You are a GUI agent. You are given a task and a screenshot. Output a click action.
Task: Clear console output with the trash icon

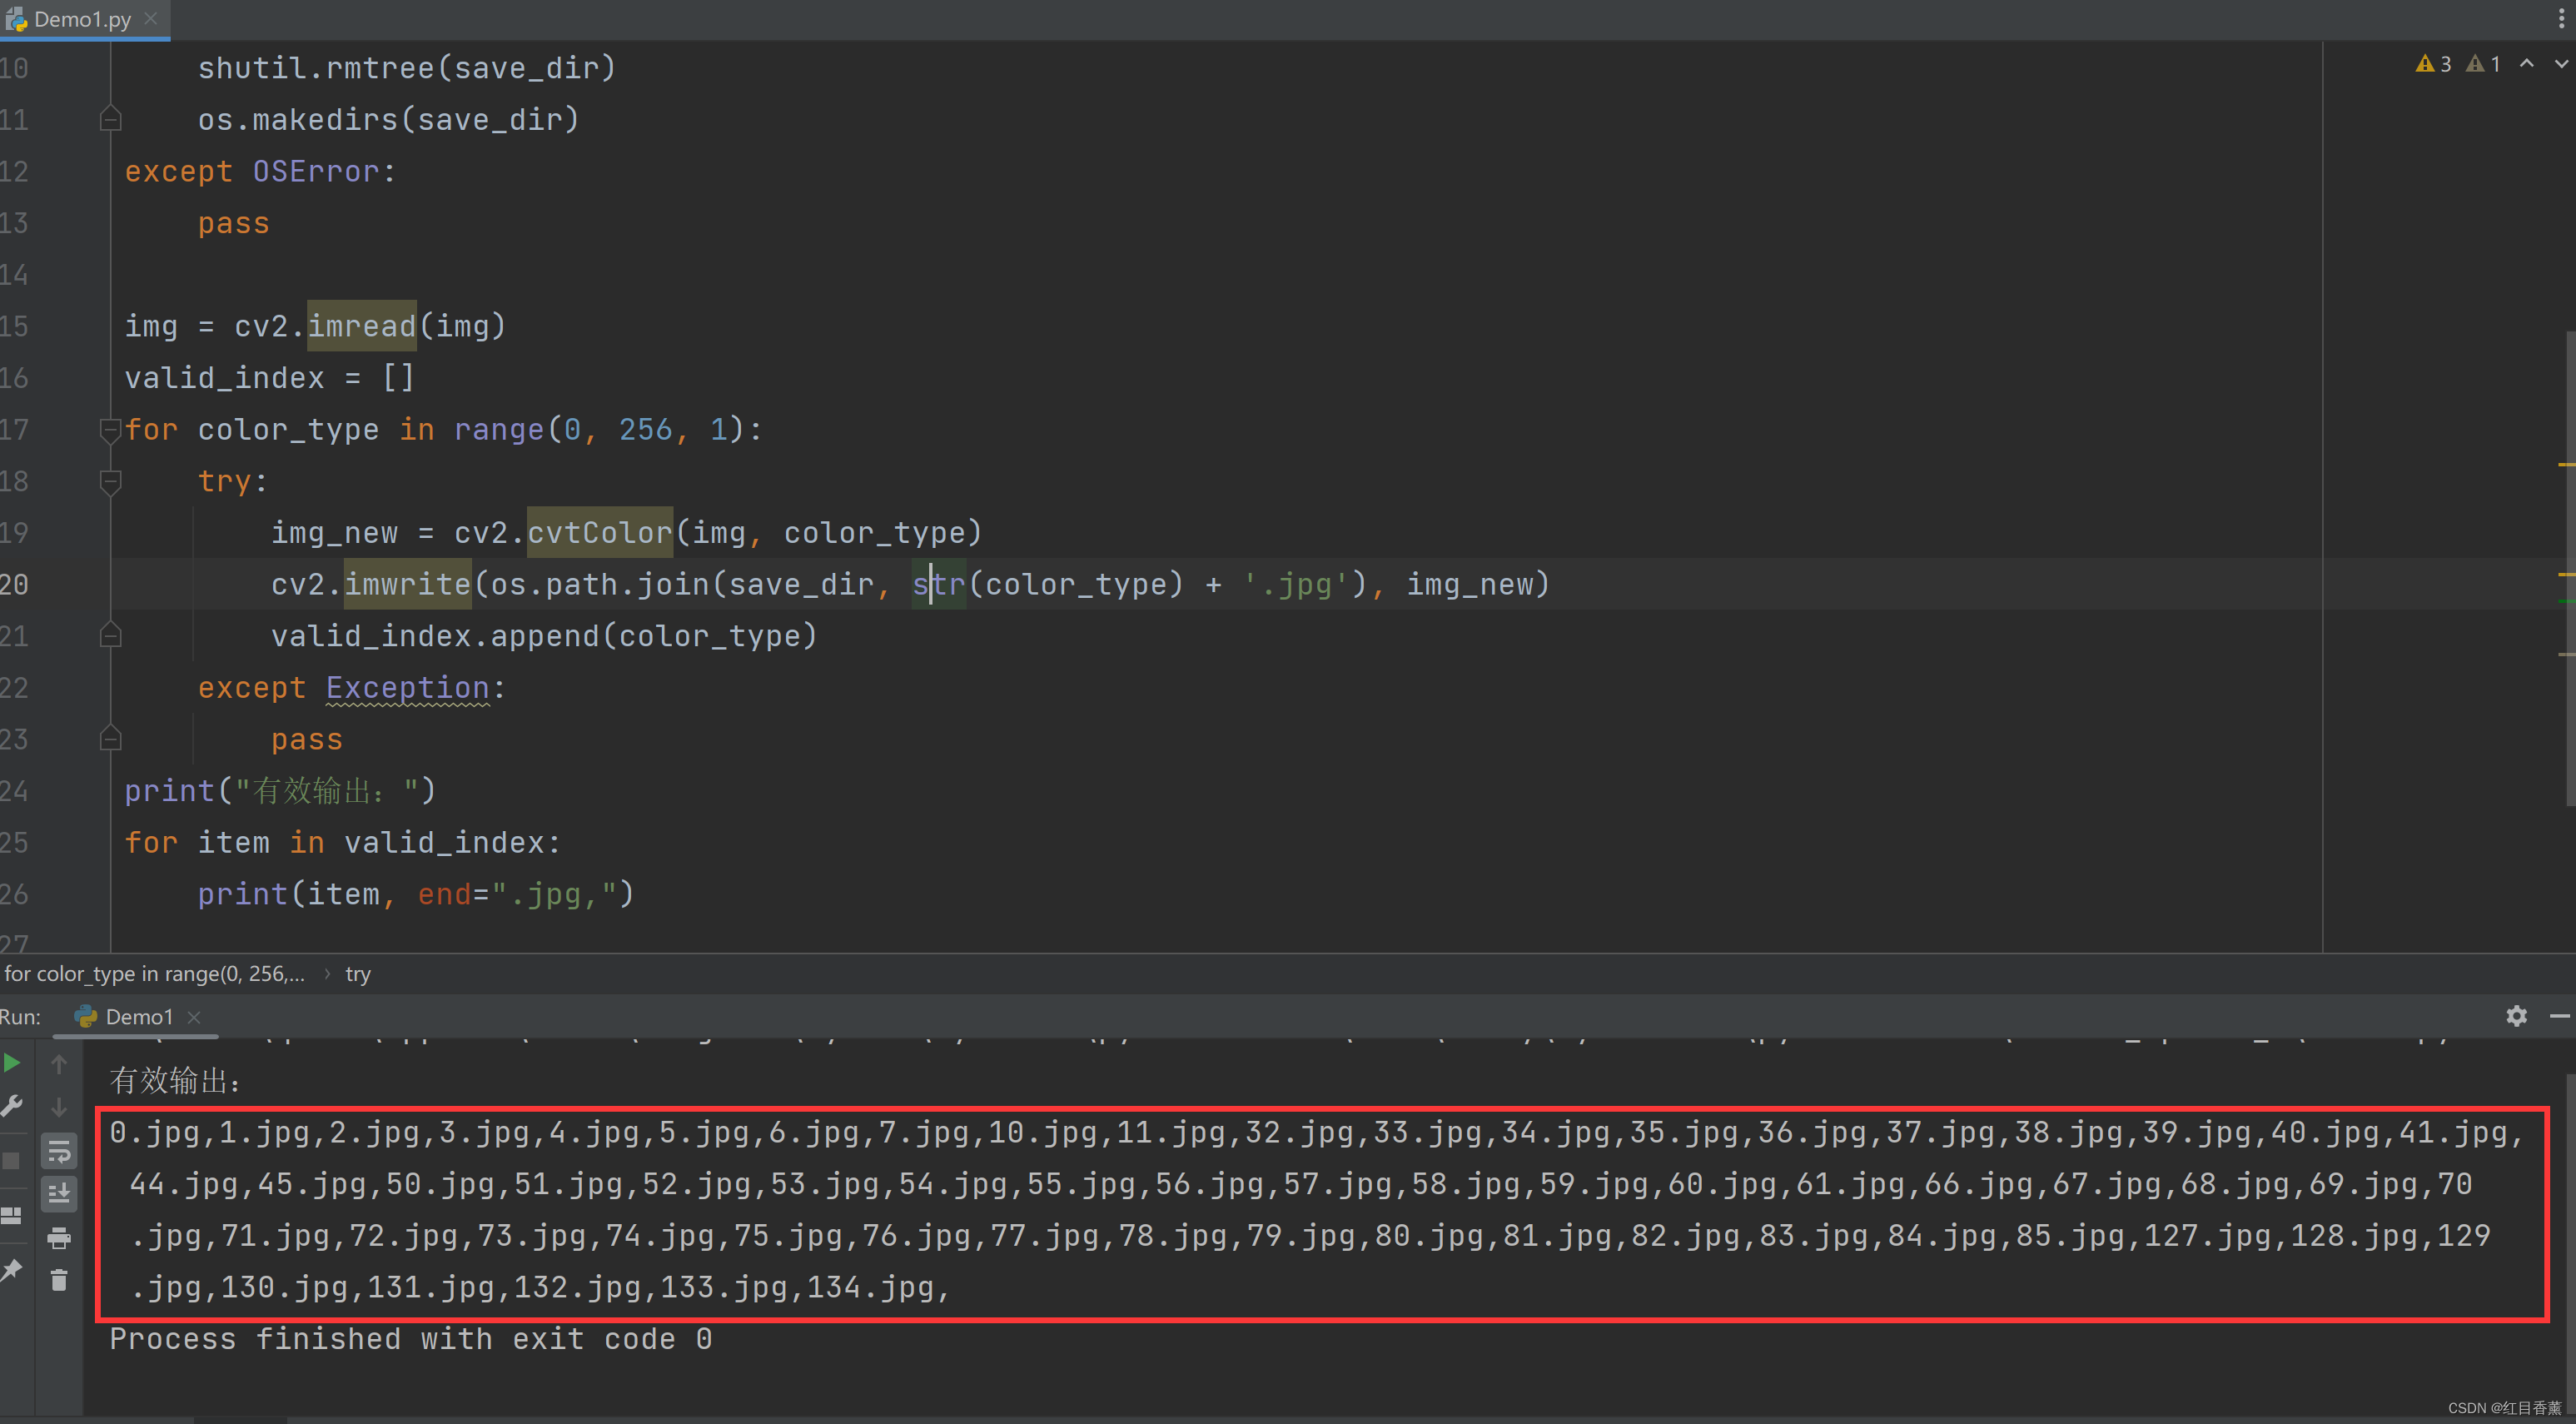coord(59,1281)
